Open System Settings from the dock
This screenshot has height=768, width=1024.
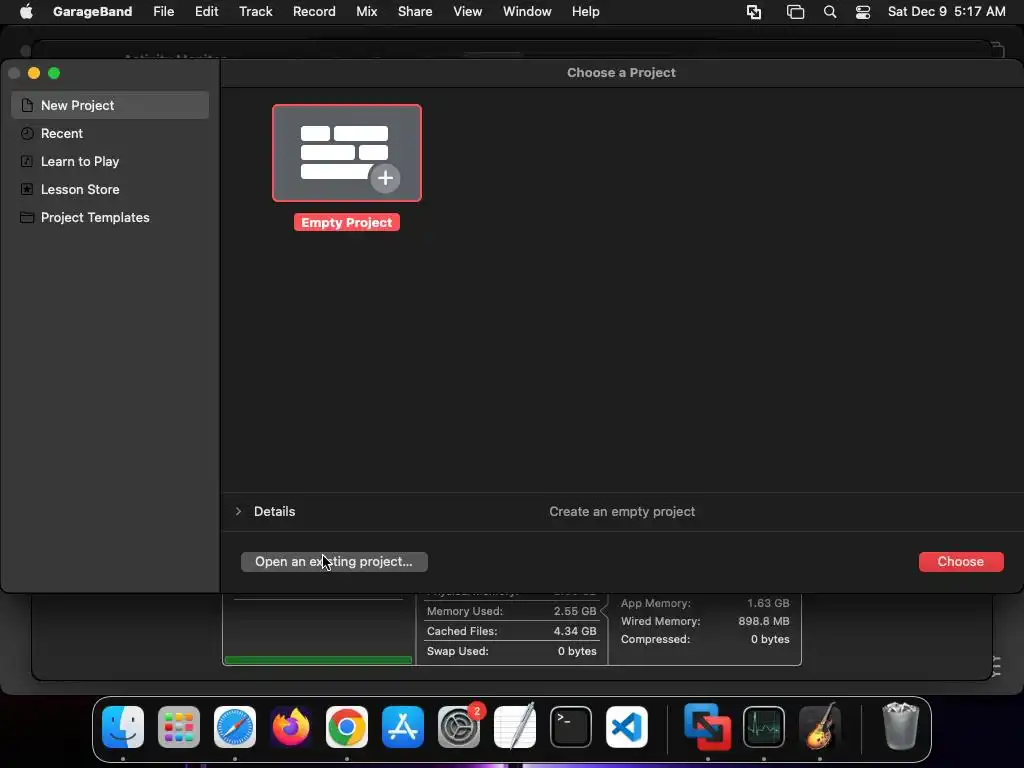[x=459, y=727]
